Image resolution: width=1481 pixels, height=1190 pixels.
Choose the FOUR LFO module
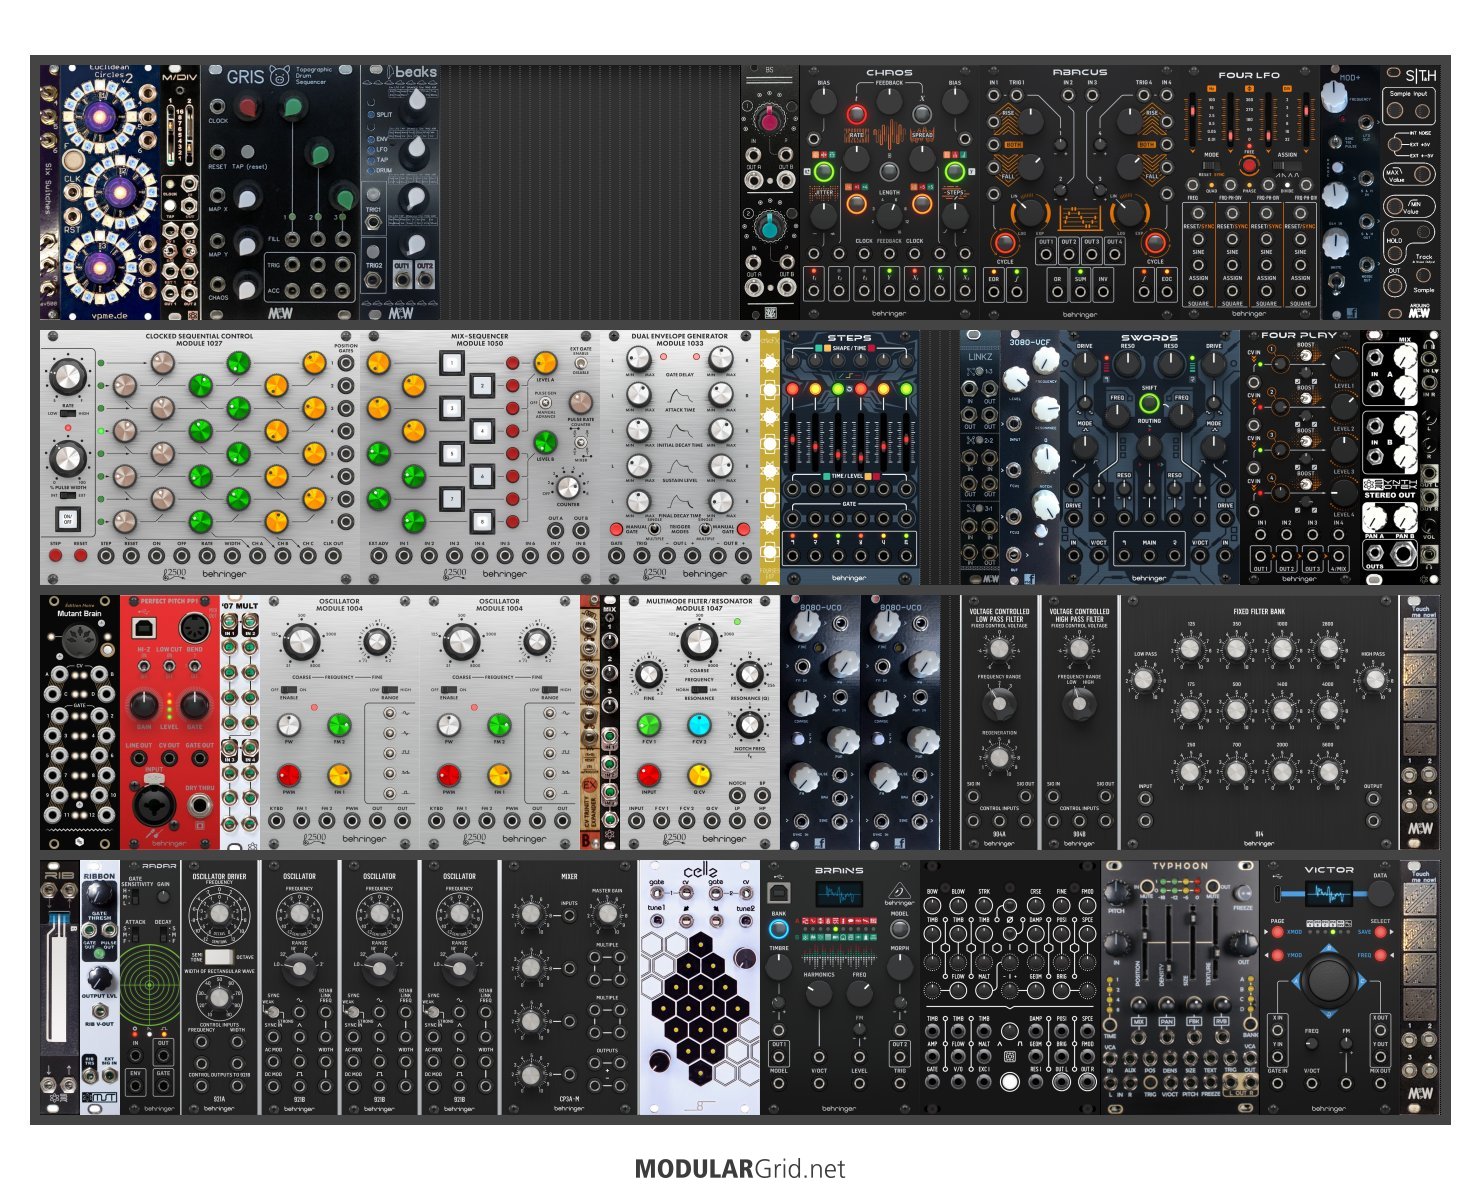(1250, 193)
